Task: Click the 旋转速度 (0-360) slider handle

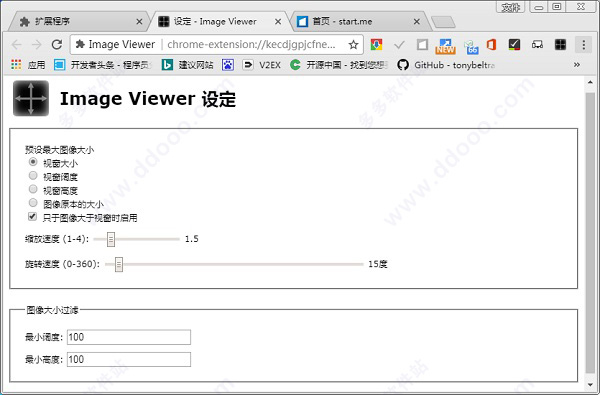Action: coord(119,264)
